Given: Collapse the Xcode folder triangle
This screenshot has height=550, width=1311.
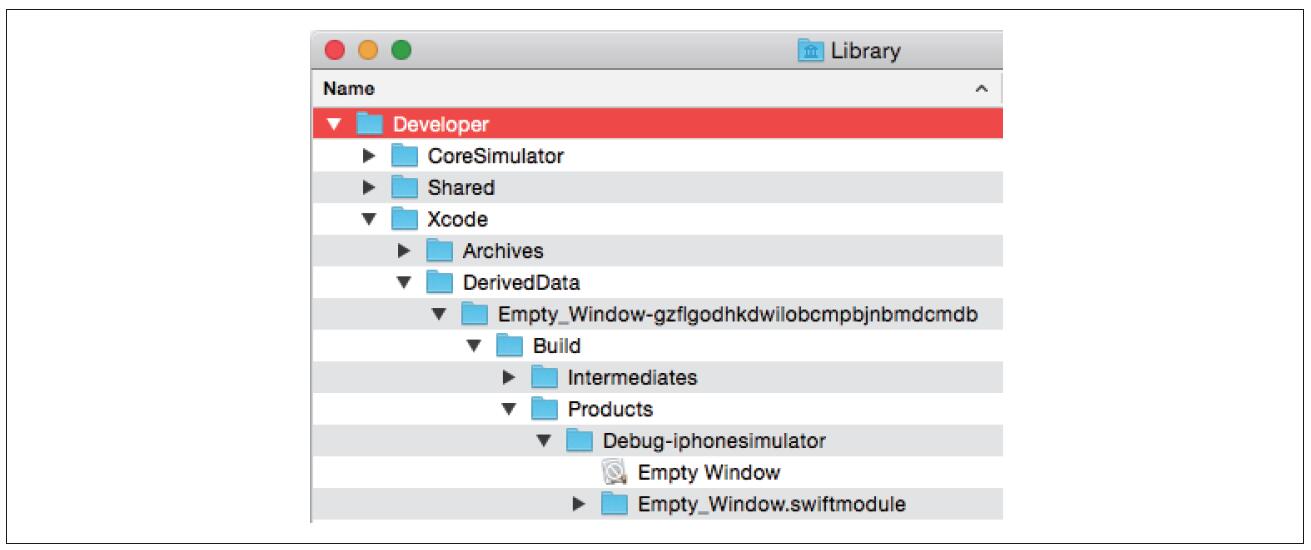Looking at the screenshot, I should click(x=369, y=219).
